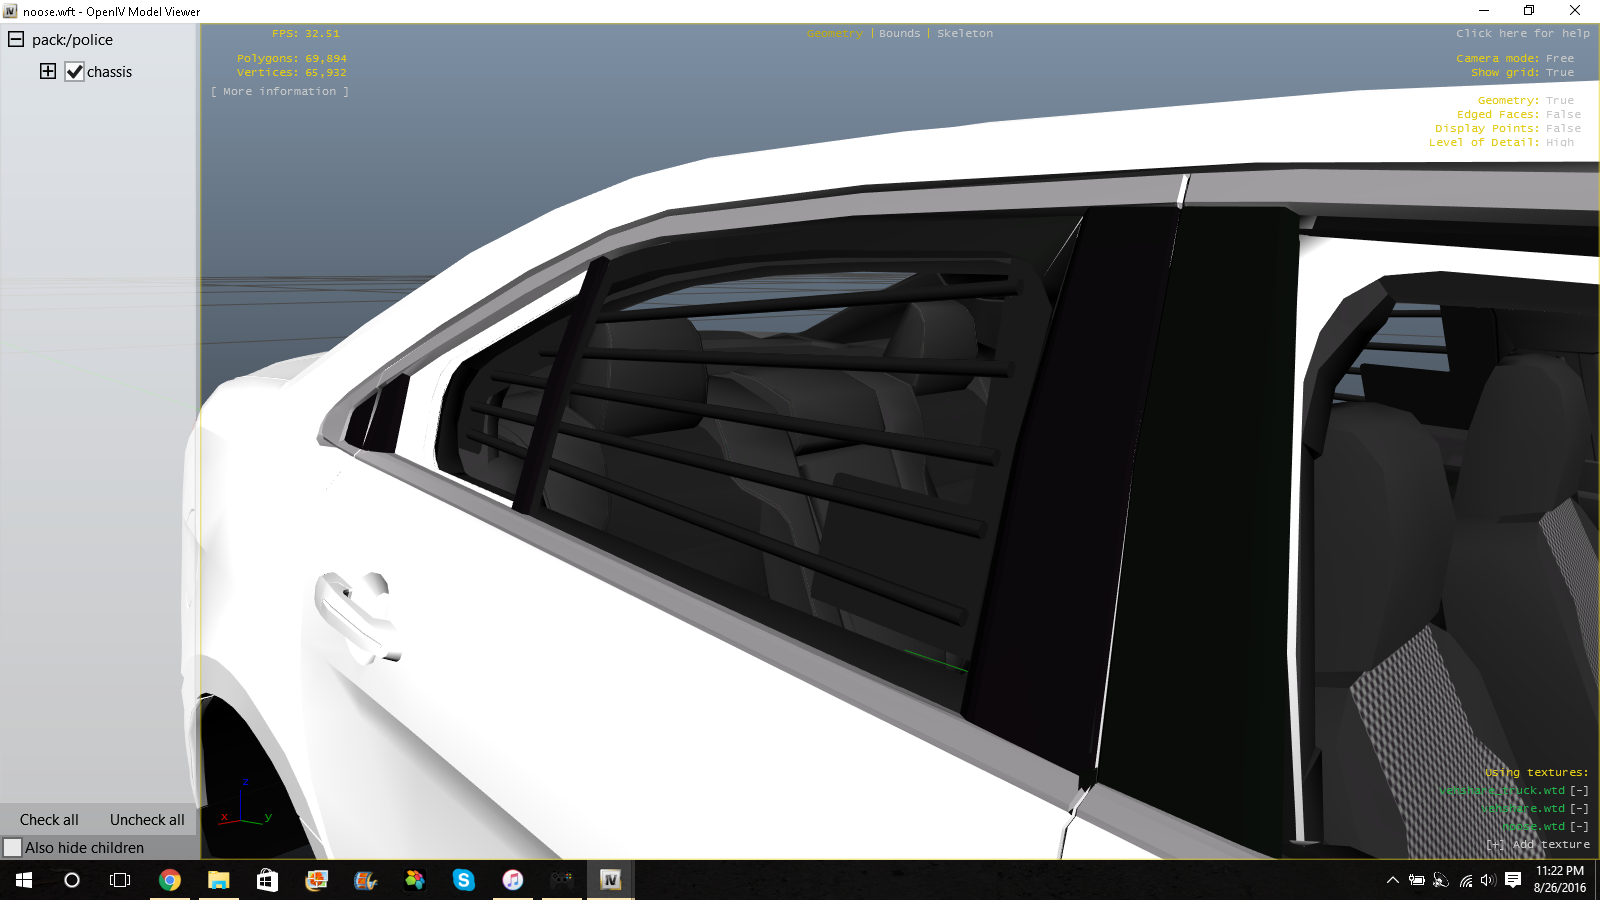Enable the Also hide children checkbox
This screenshot has width=1600, height=900.
click(13, 848)
